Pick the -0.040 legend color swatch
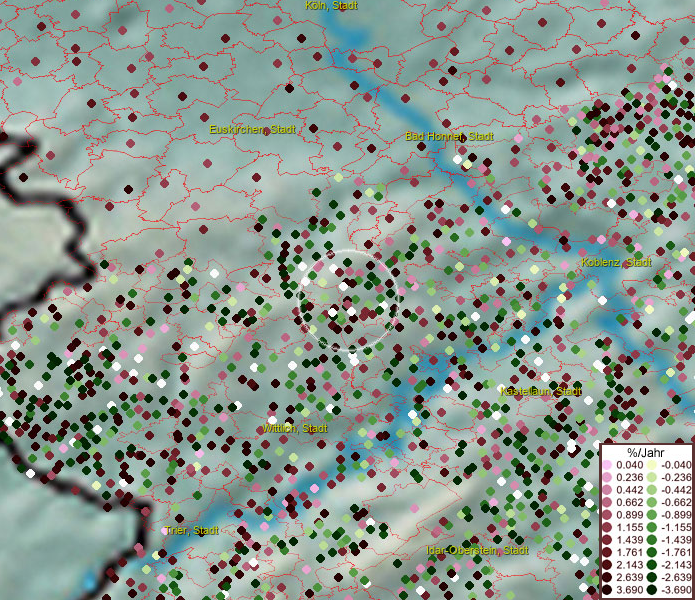 (652, 465)
